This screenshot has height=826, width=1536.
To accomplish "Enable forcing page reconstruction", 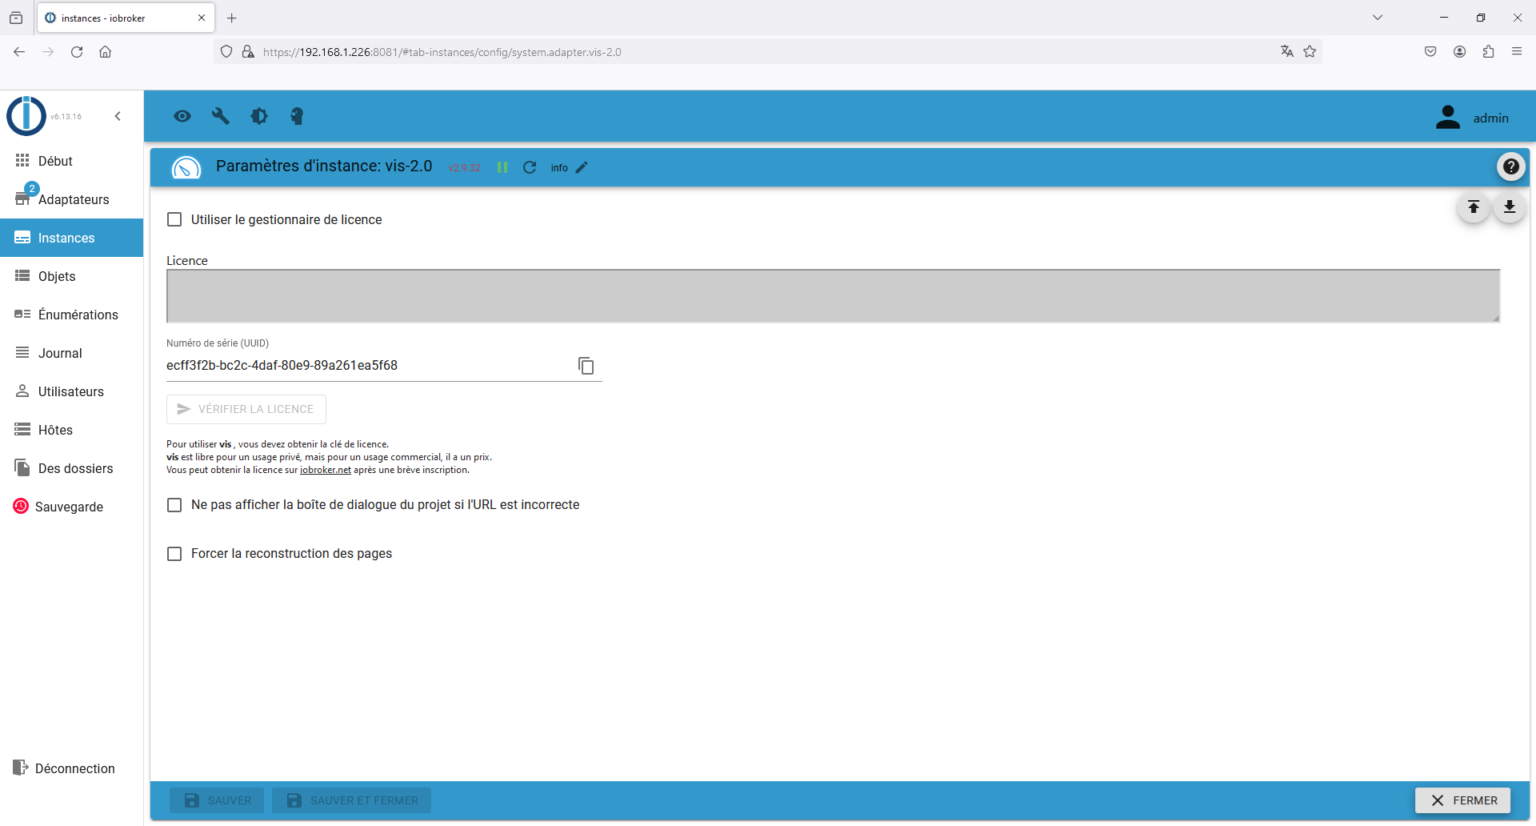I will coord(174,553).
